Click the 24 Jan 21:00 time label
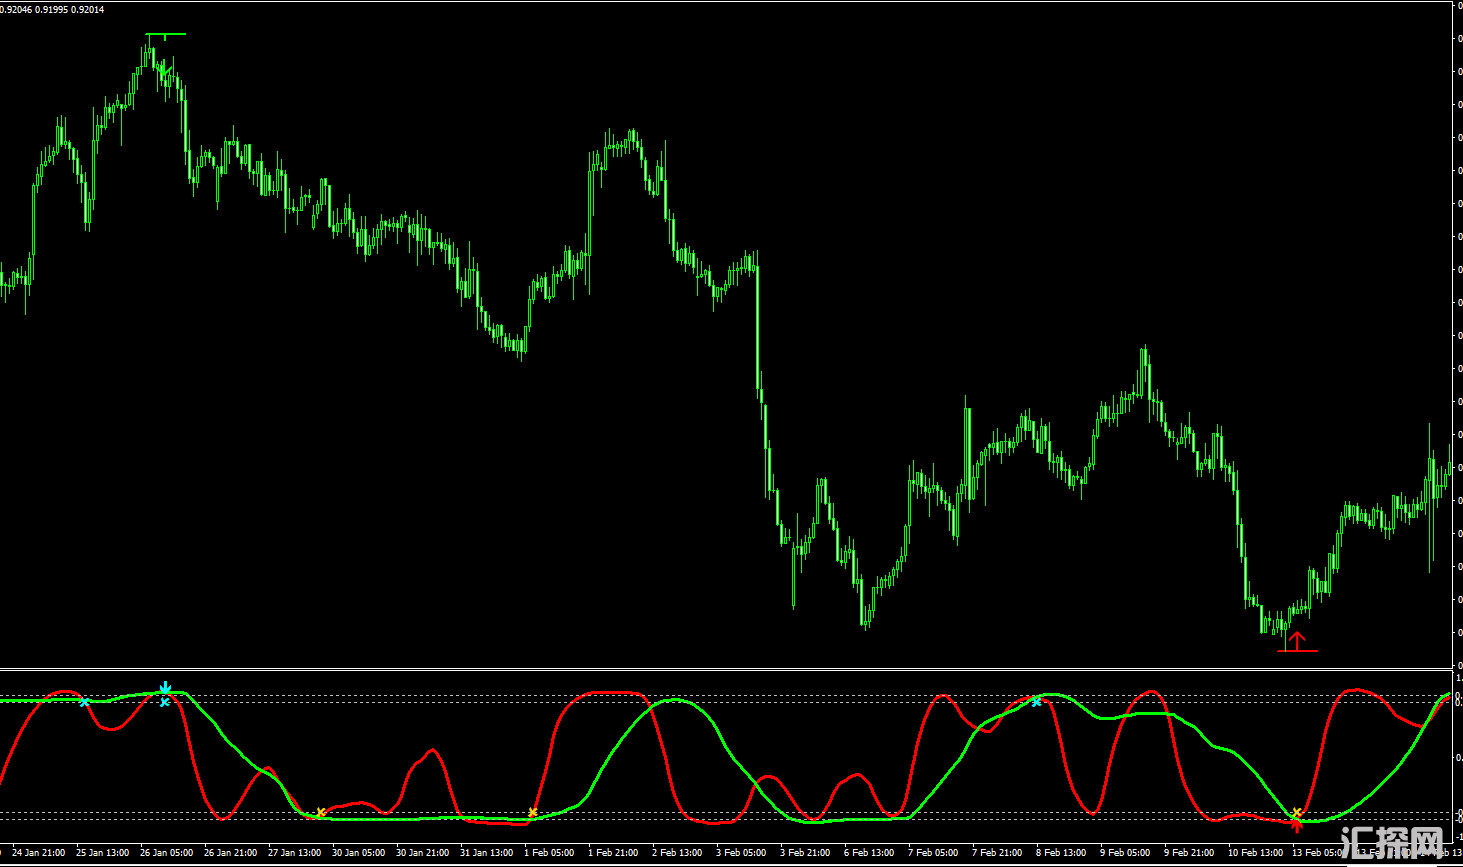 (x=39, y=853)
